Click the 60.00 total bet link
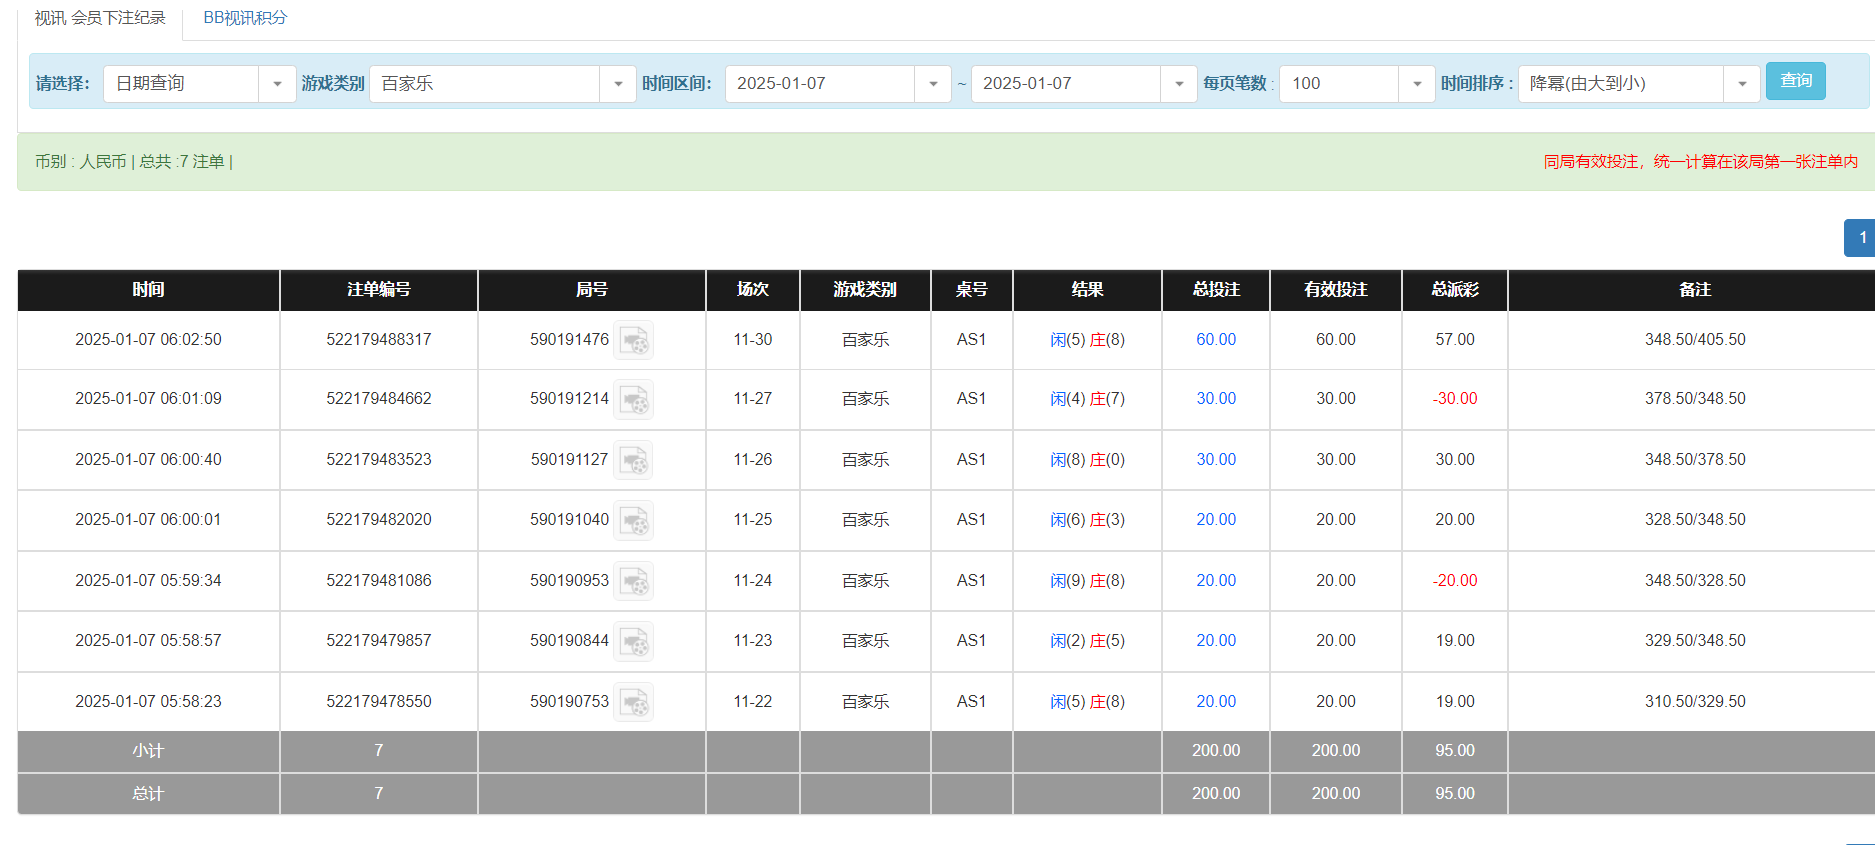Viewport: 1875px width, 845px height. (1215, 340)
